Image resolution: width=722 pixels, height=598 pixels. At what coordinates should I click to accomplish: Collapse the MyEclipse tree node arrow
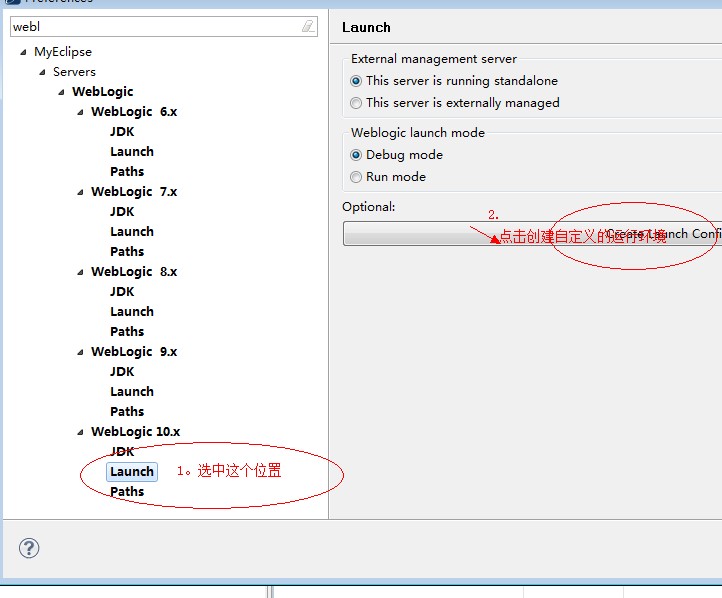23,52
